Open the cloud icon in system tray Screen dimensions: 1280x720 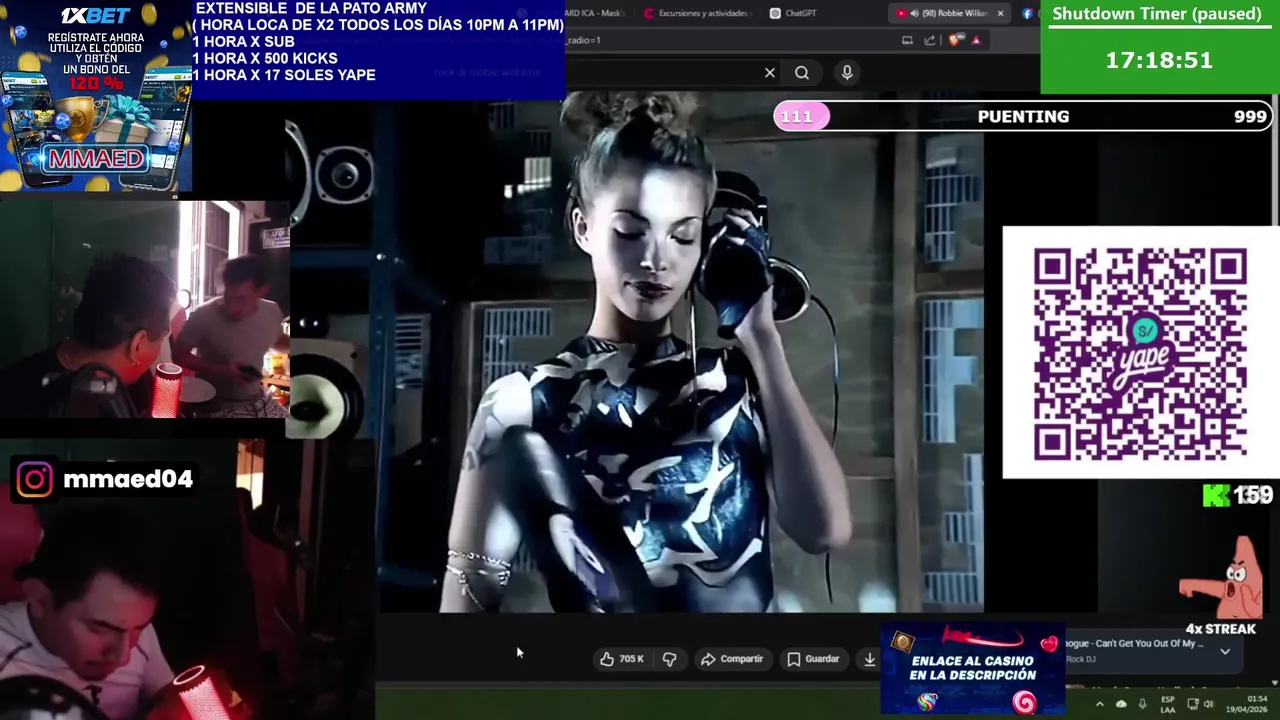click(1121, 704)
